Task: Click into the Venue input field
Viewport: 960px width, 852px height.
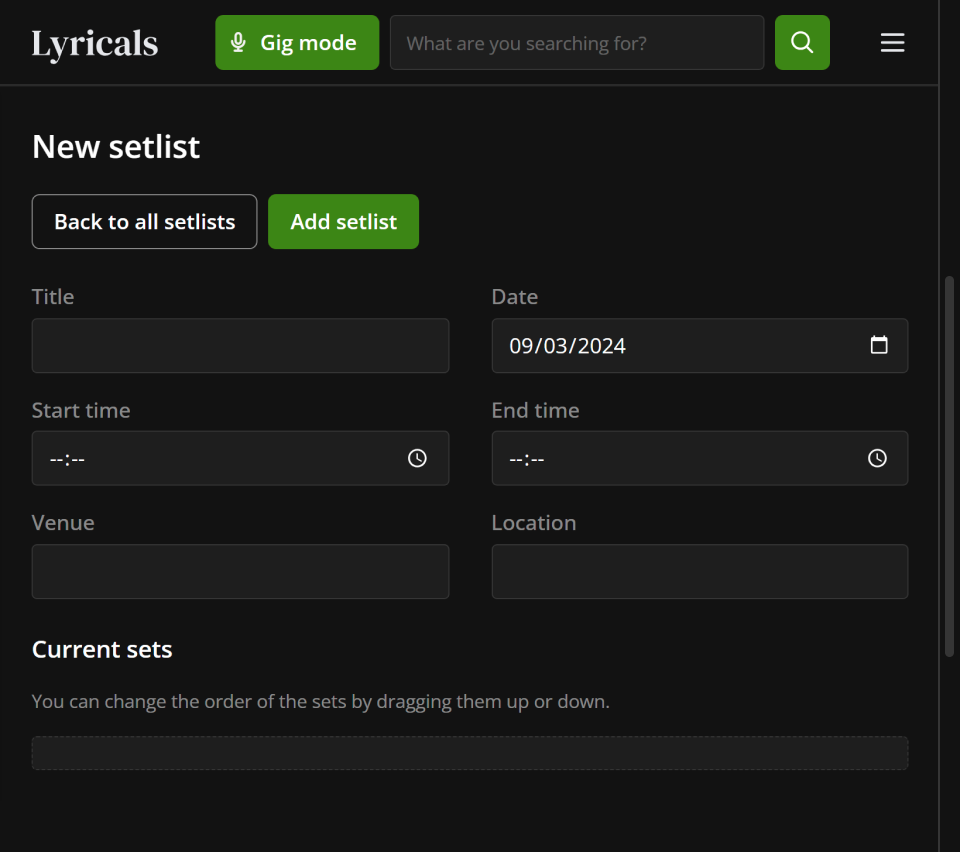Action: tap(240, 572)
